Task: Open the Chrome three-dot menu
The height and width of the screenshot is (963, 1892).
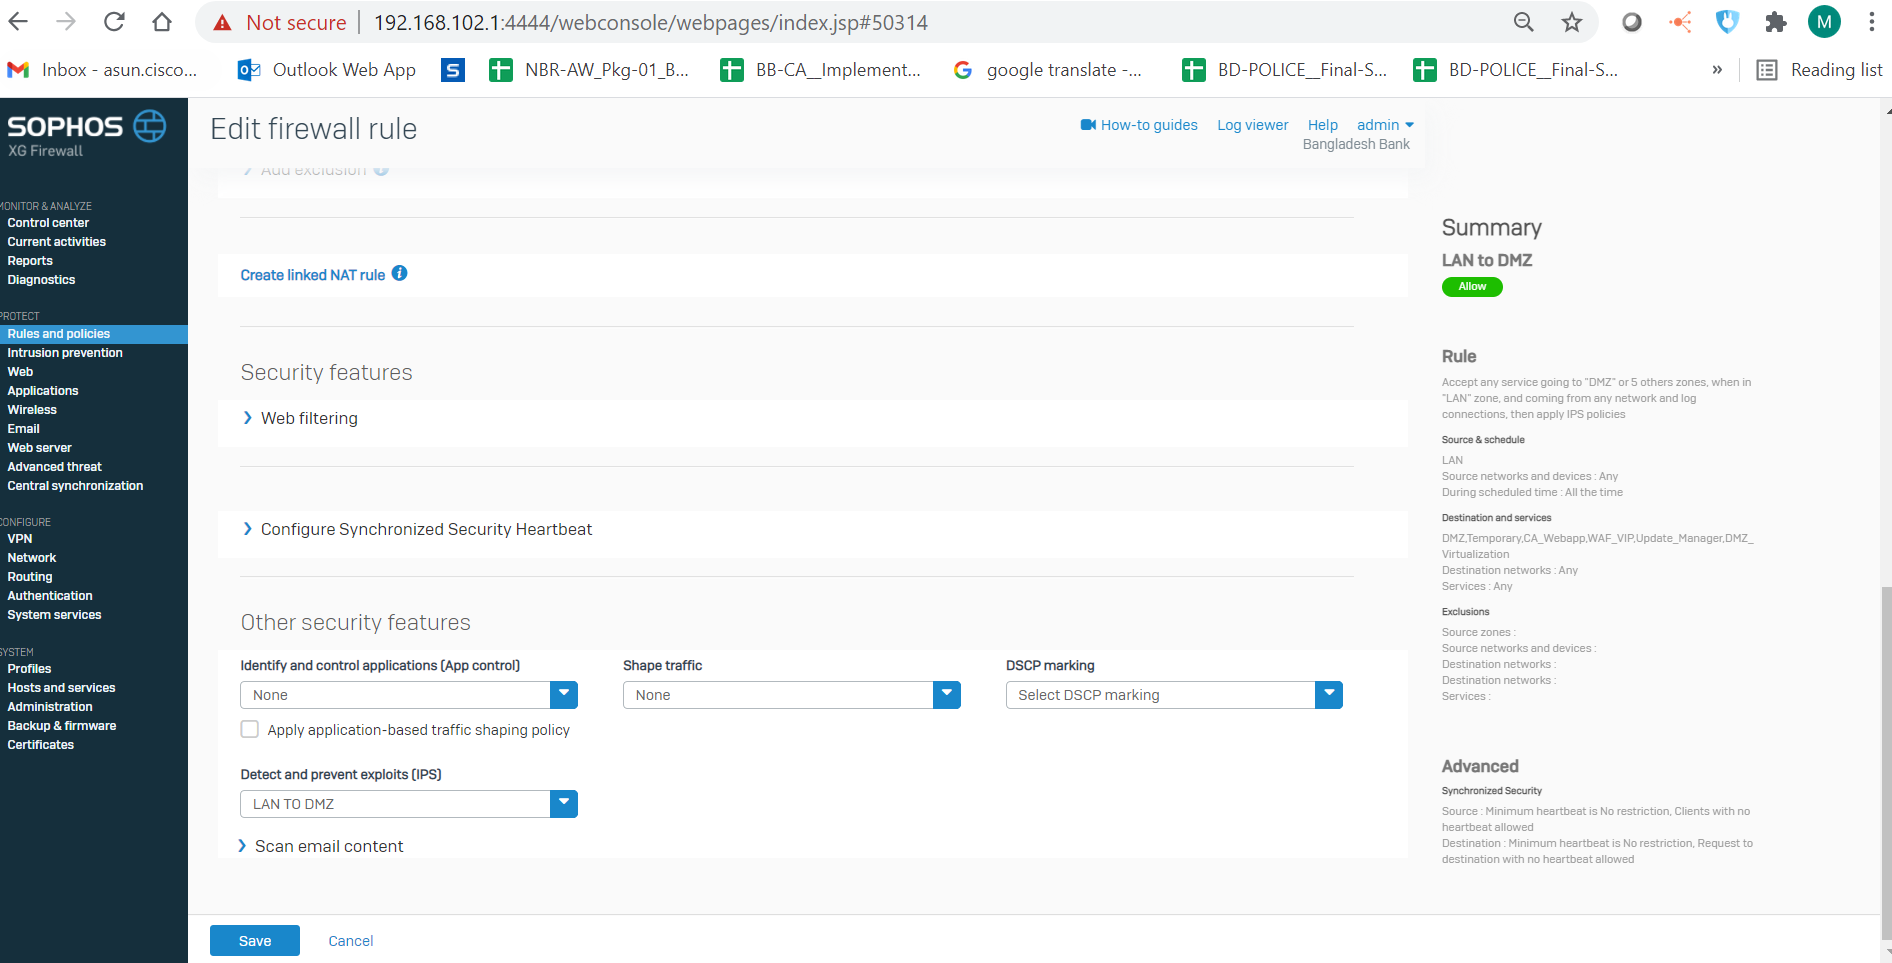Action: tap(1872, 22)
